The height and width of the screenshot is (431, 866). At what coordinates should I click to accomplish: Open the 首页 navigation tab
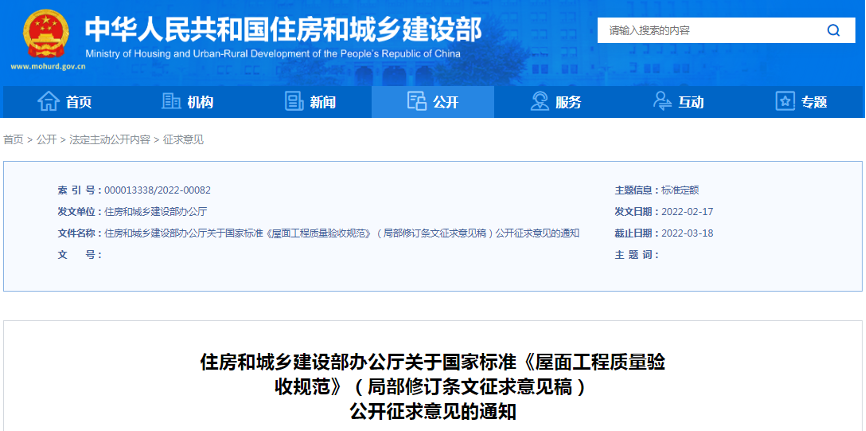pyautogui.click(x=65, y=102)
